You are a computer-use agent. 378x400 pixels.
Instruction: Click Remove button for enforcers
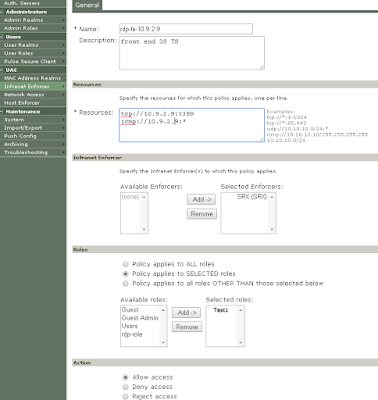pos(202,214)
